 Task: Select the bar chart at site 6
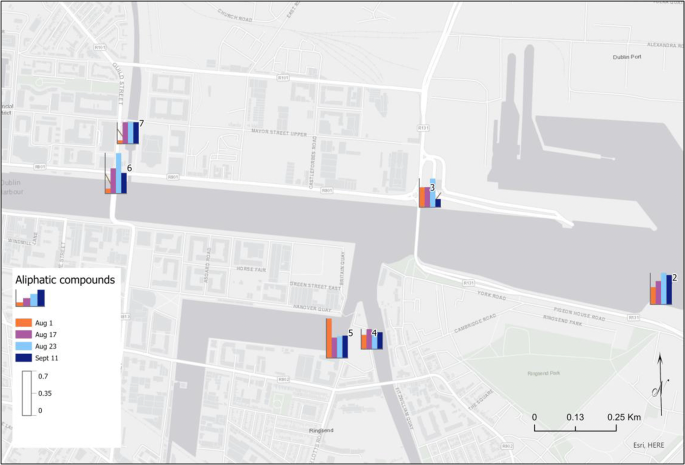click(x=116, y=173)
